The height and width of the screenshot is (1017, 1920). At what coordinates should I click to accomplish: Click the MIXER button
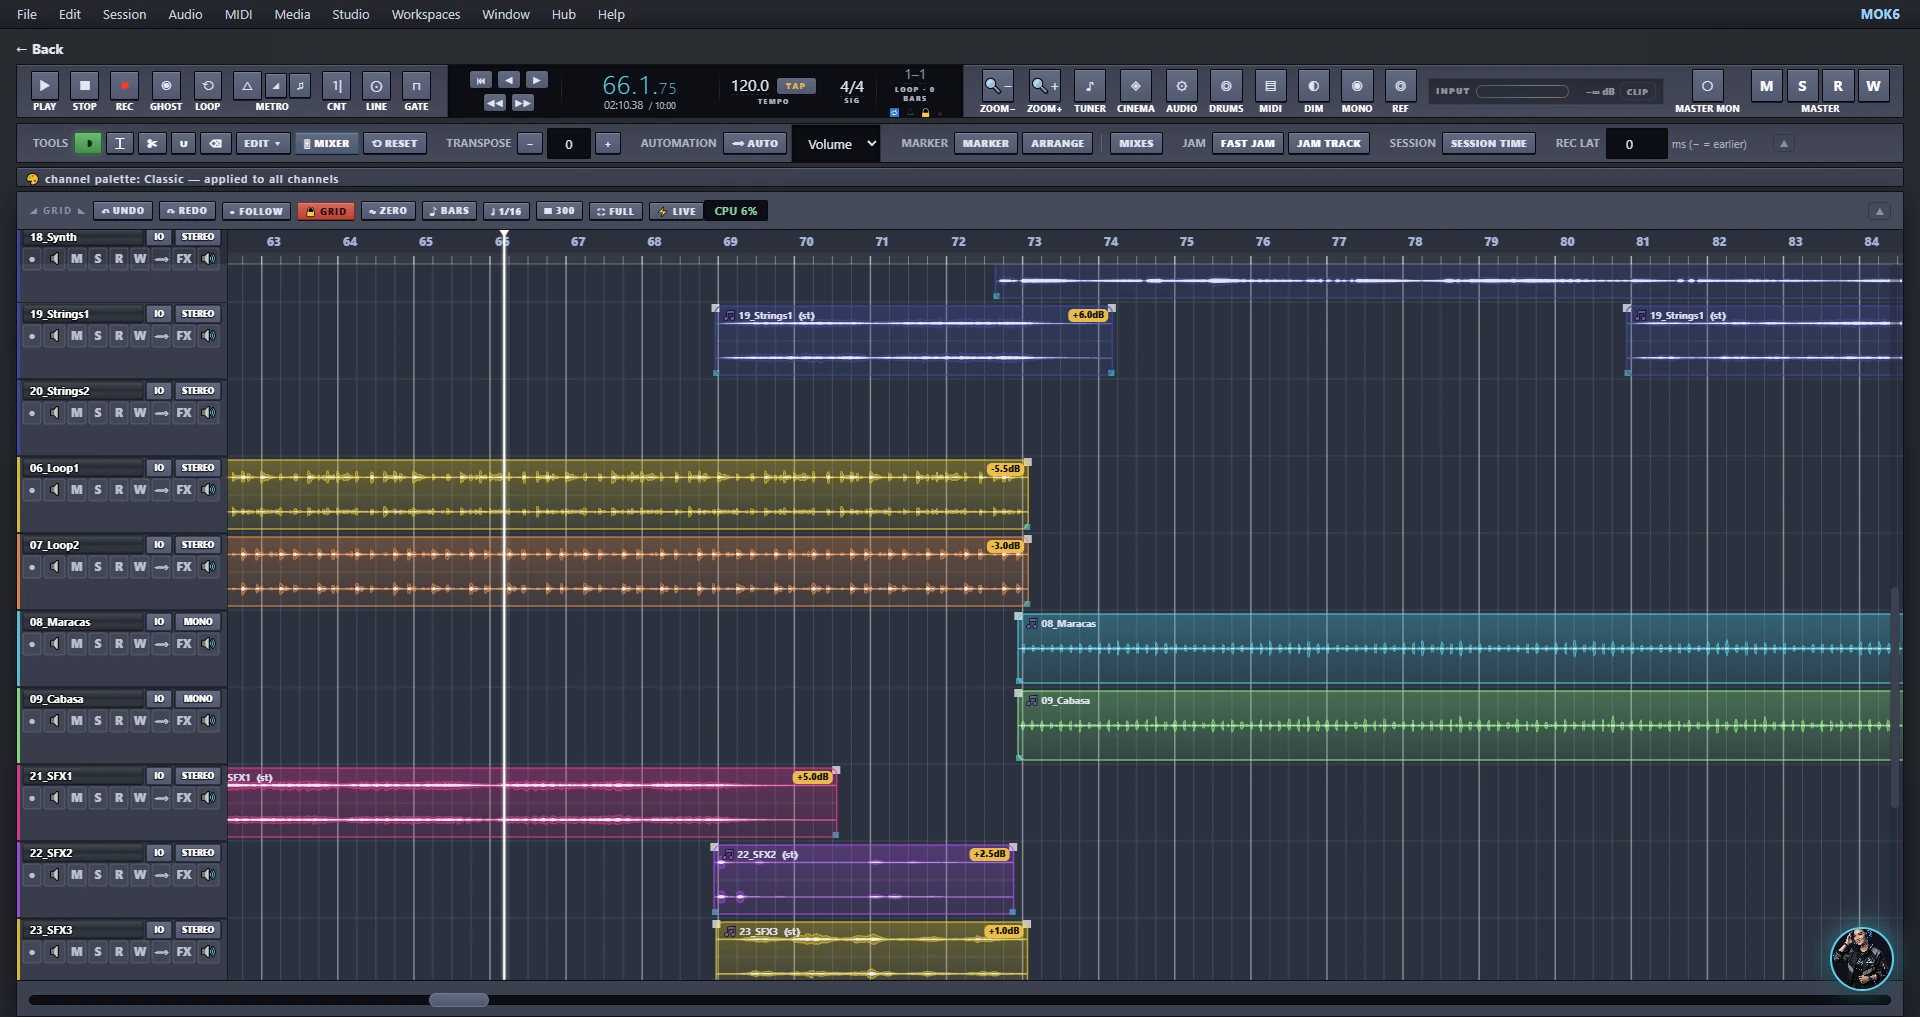point(327,143)
